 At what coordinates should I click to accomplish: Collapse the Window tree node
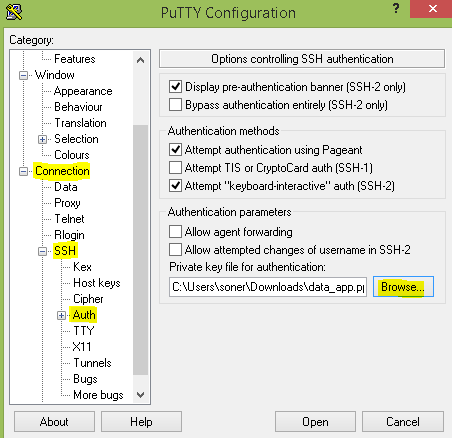tap(23, 75)
